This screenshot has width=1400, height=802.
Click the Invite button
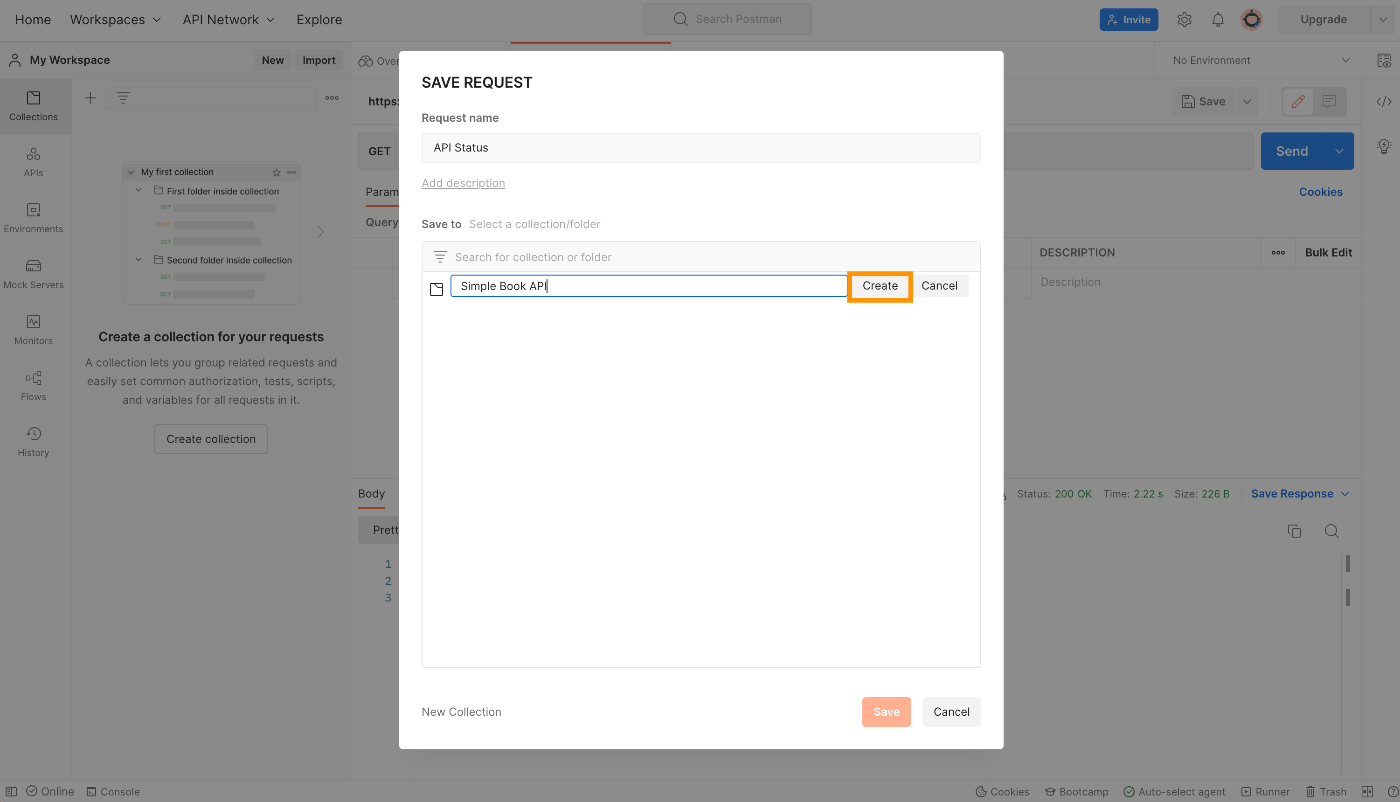tap(1129, 19)
